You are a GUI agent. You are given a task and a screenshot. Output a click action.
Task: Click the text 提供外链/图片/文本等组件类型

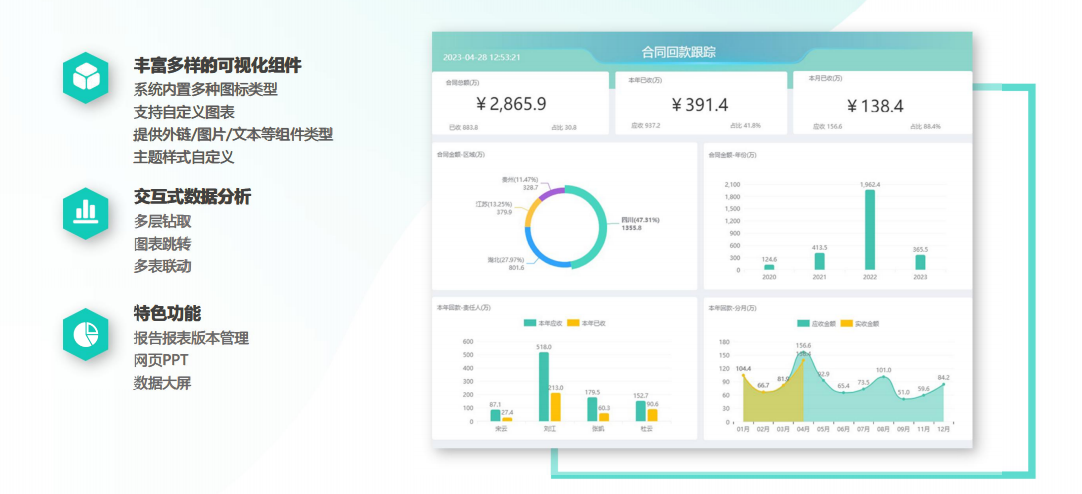coord(233,135)
